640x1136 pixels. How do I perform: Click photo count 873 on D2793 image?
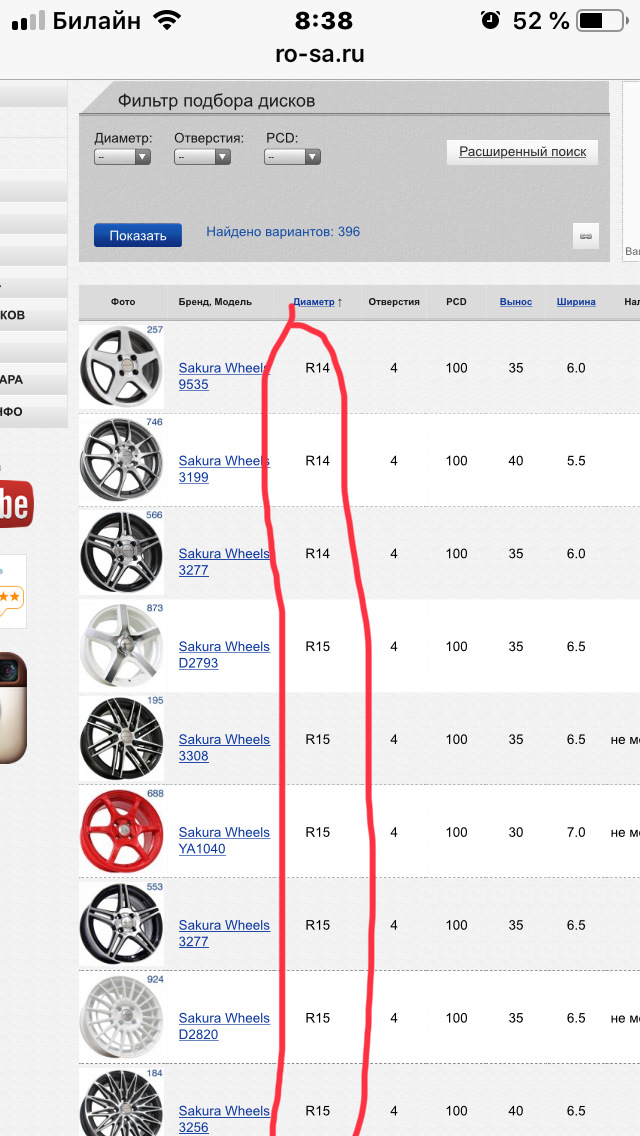coord(154,608)
